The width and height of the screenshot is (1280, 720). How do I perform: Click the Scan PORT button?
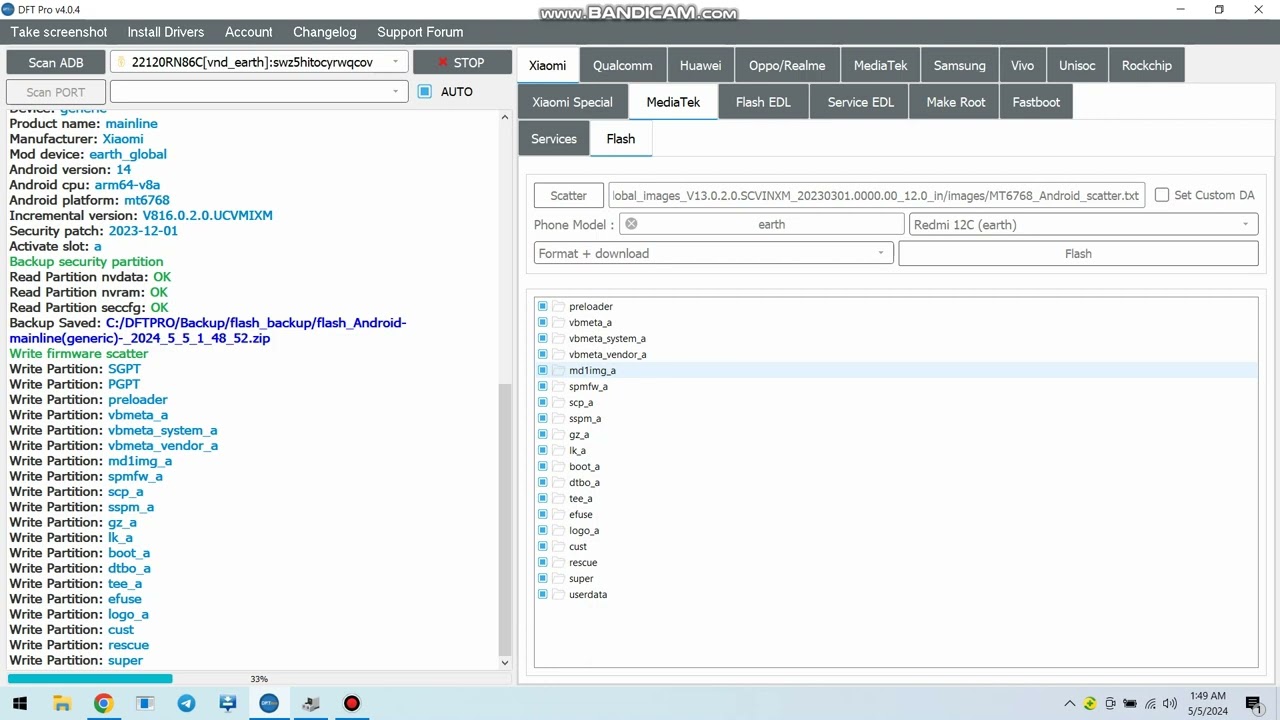click(56, 92)
